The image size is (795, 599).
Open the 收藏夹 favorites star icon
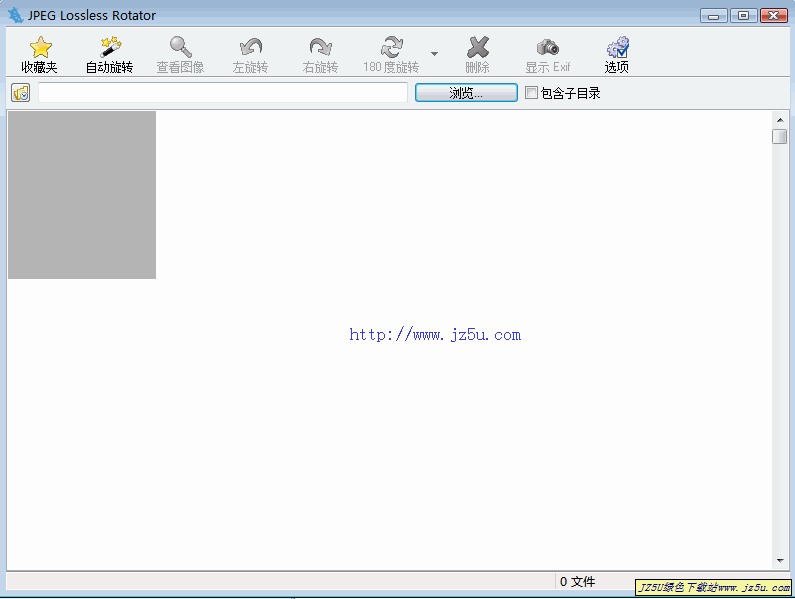40,47
